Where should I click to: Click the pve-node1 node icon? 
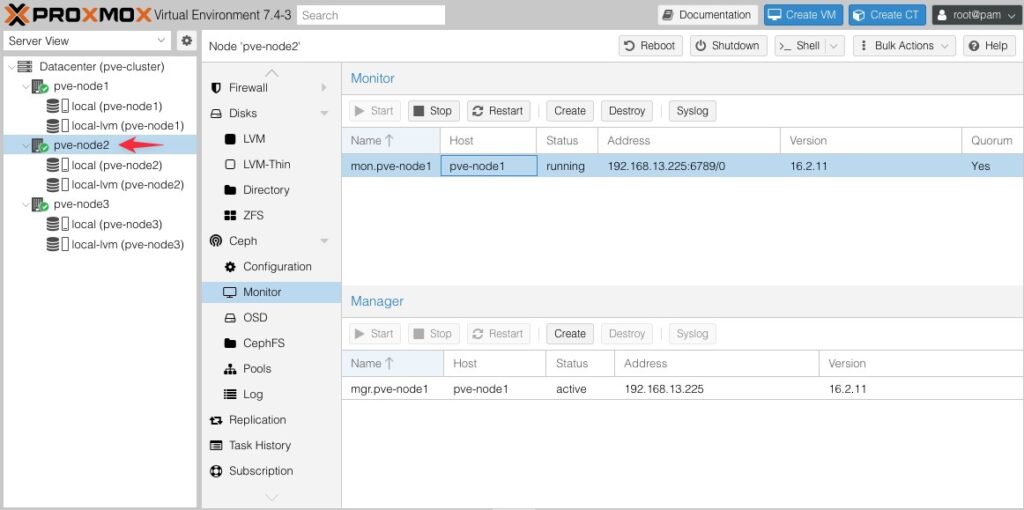(x=40, y=86)
